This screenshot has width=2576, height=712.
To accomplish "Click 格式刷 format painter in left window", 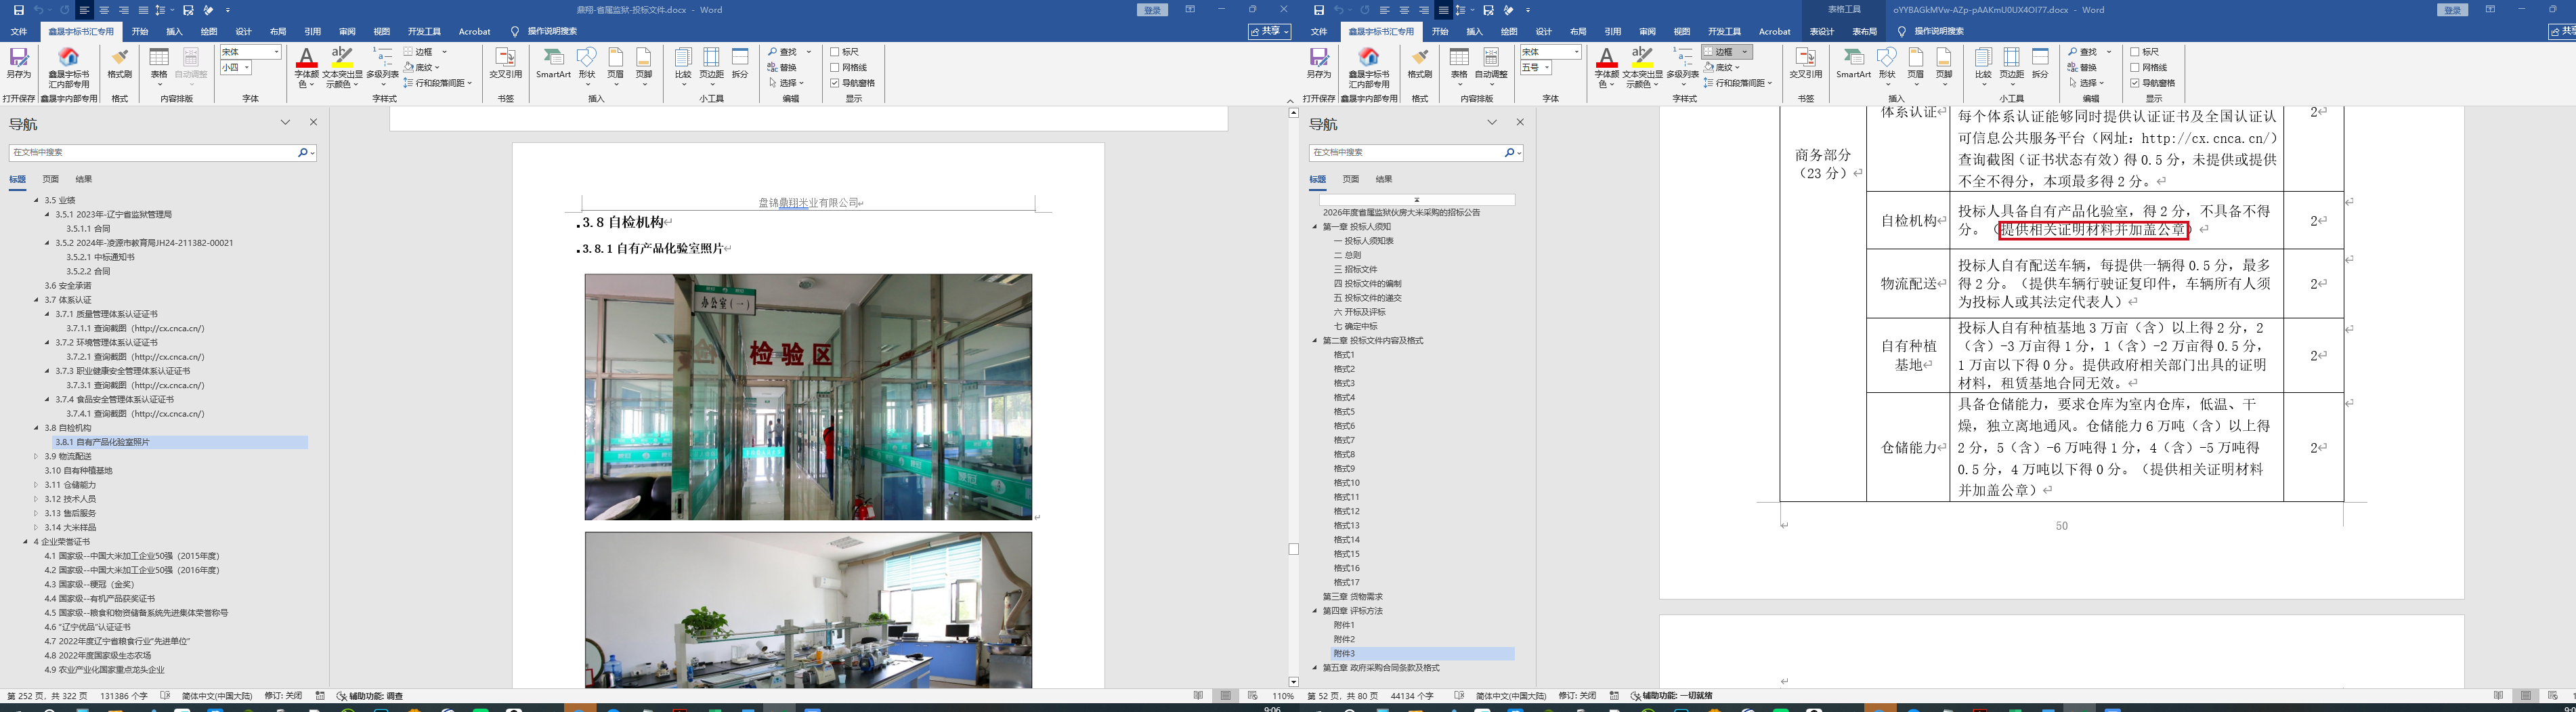I will pos(120,63).
